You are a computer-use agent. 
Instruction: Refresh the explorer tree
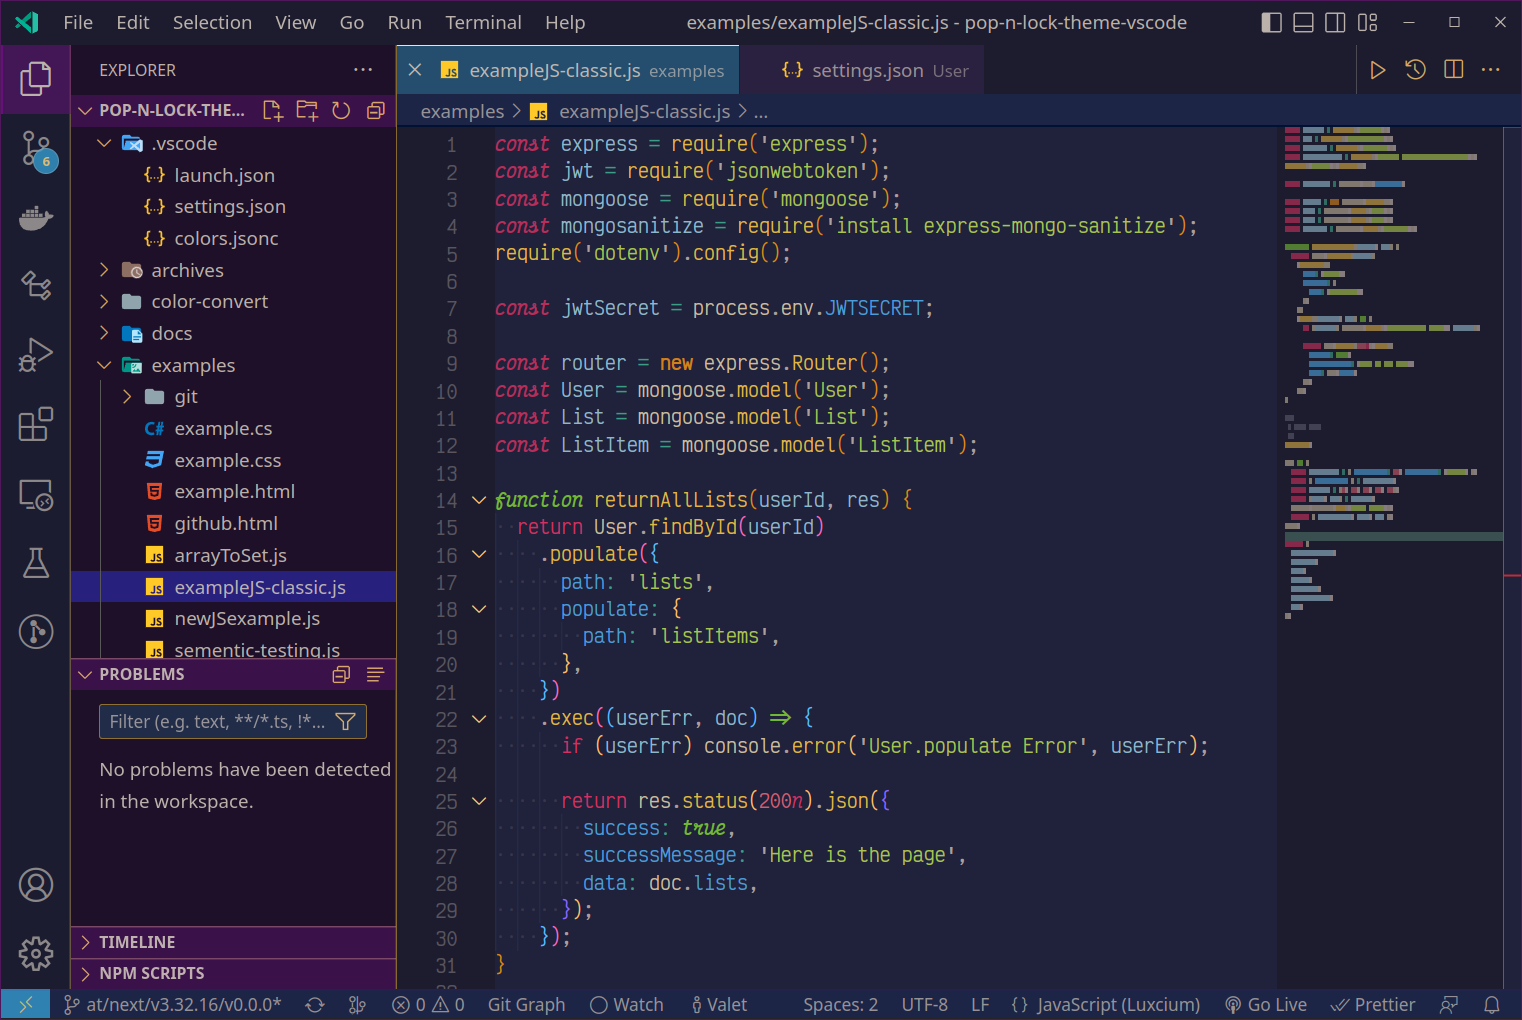[341, 110]
